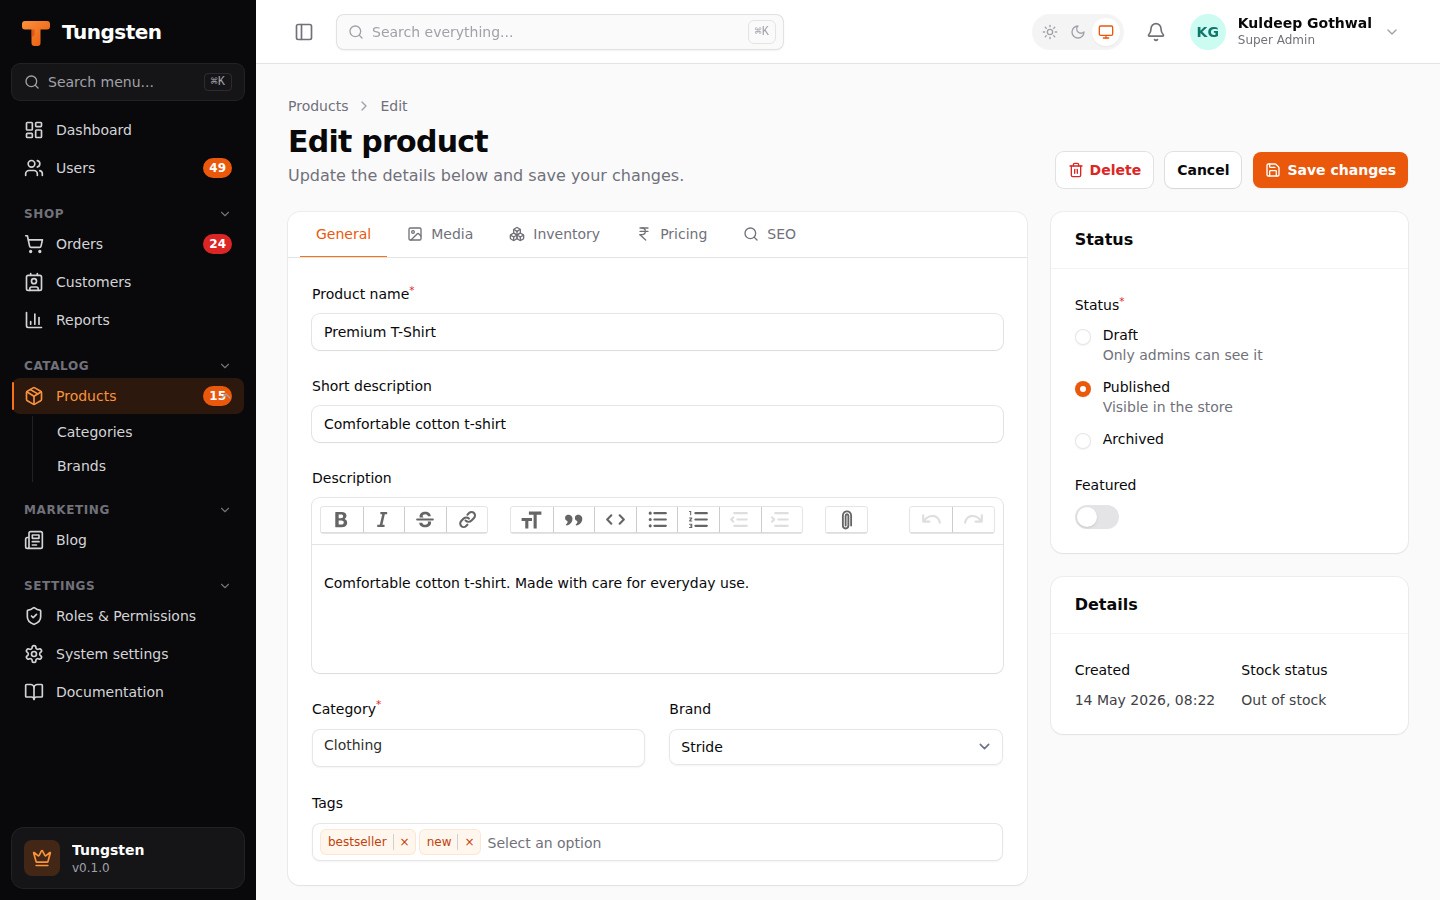Select the Archived status radio
This screenshot has width=1440, height=900.
[1083, 441]
